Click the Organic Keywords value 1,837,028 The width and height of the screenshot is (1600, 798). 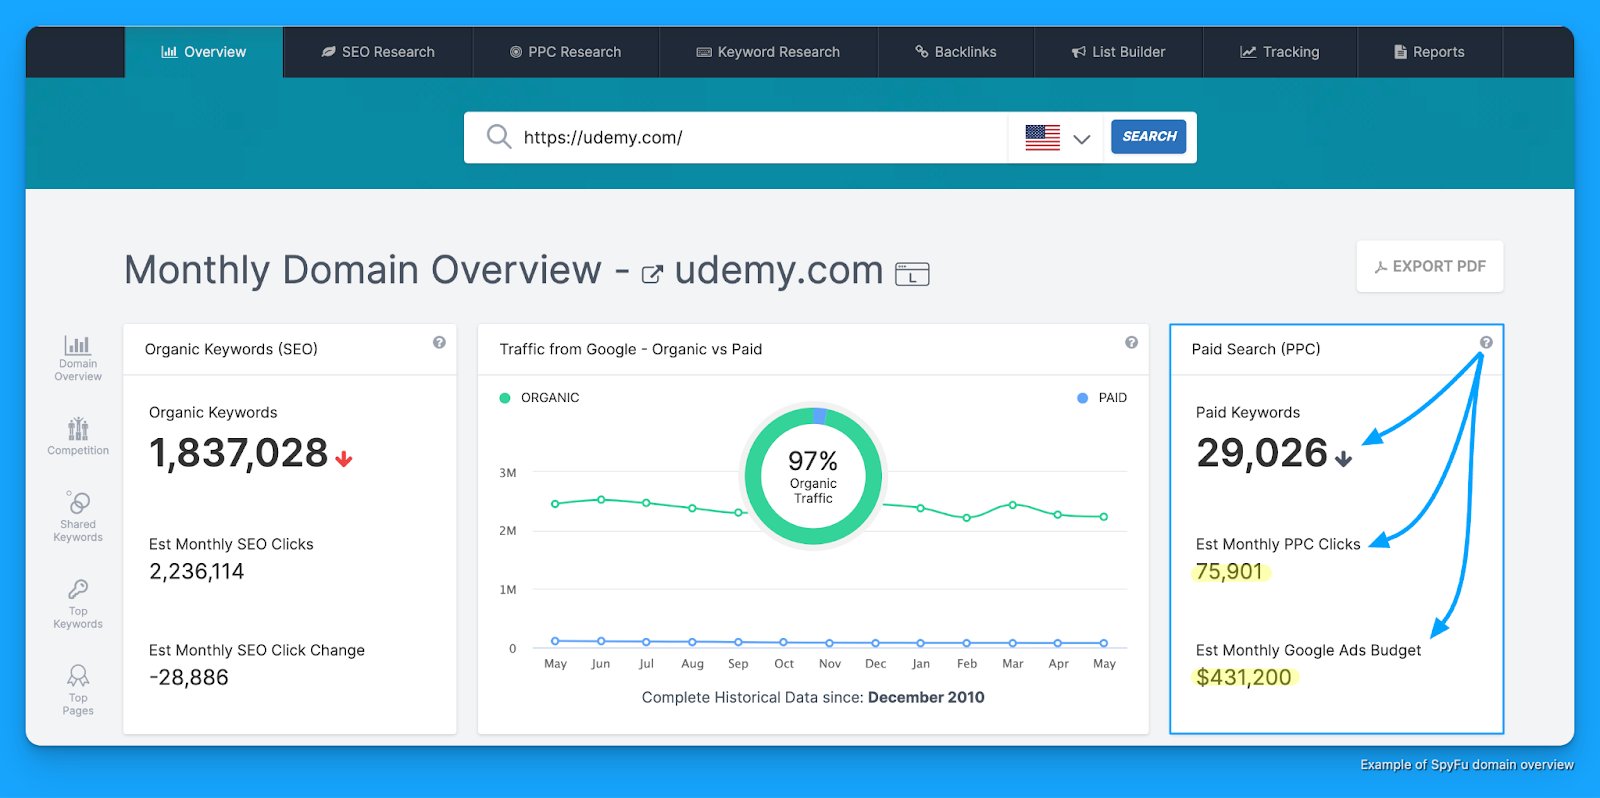[238, 454]
